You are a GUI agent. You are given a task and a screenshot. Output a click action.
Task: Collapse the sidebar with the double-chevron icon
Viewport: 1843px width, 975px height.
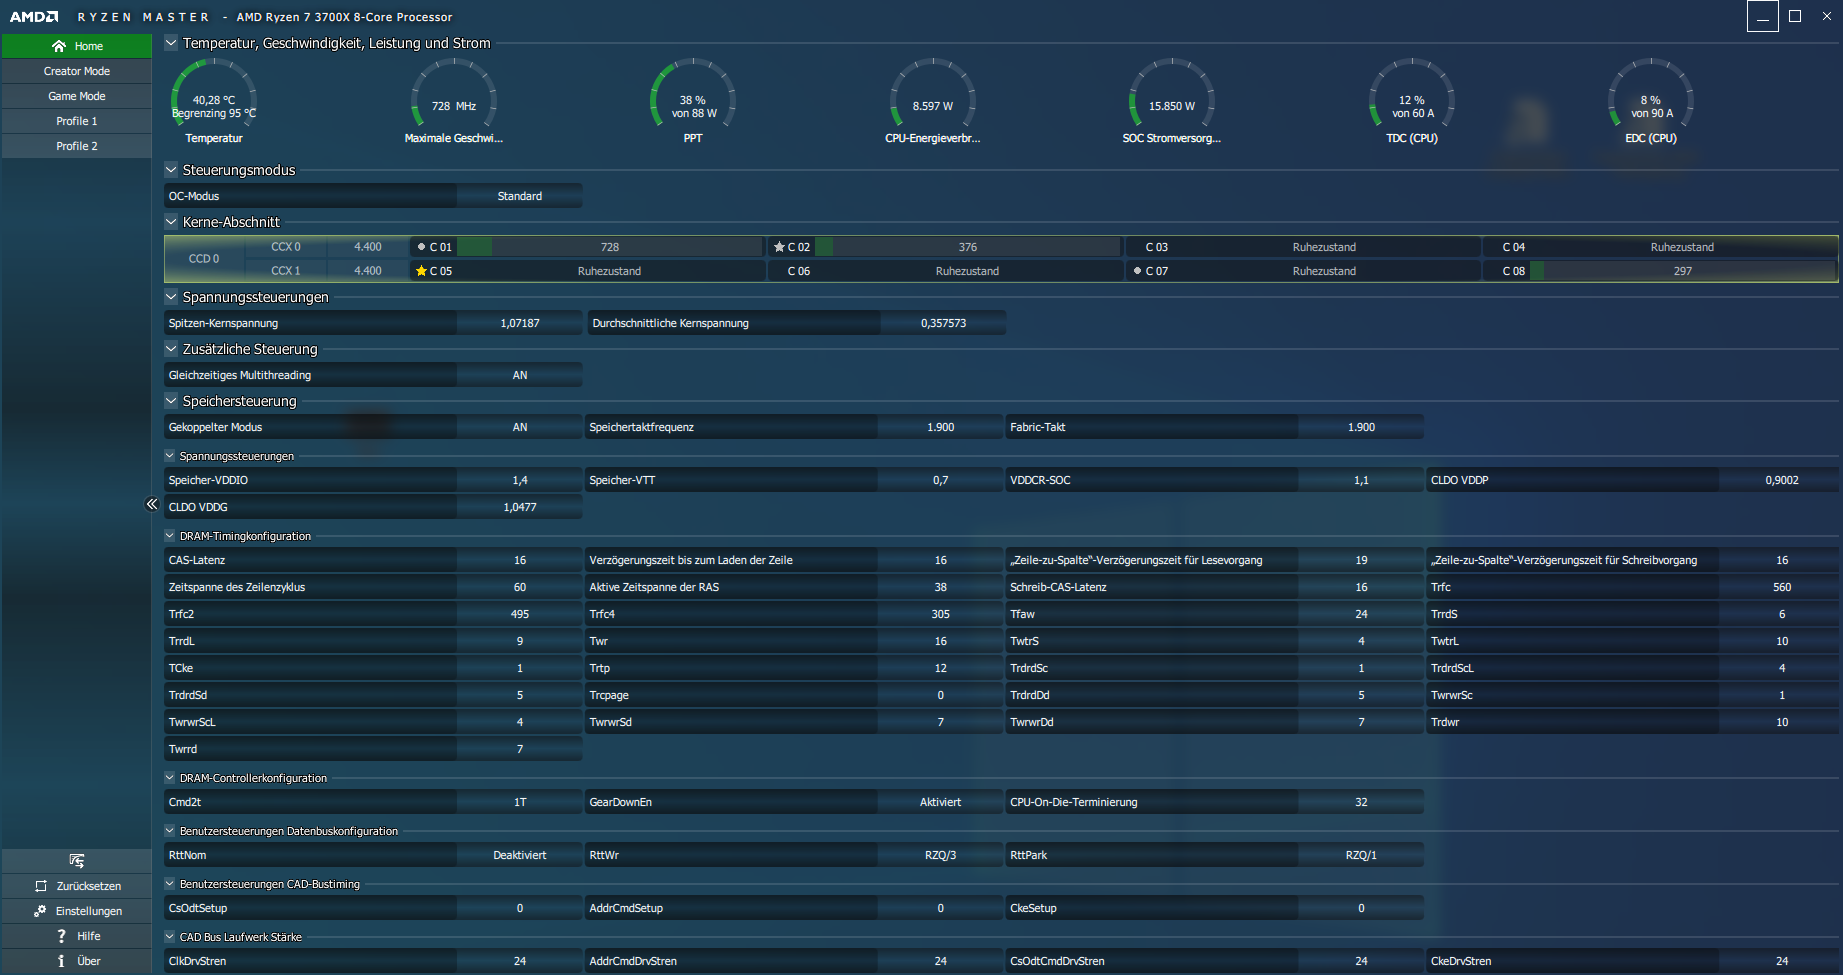click(152, 504)
